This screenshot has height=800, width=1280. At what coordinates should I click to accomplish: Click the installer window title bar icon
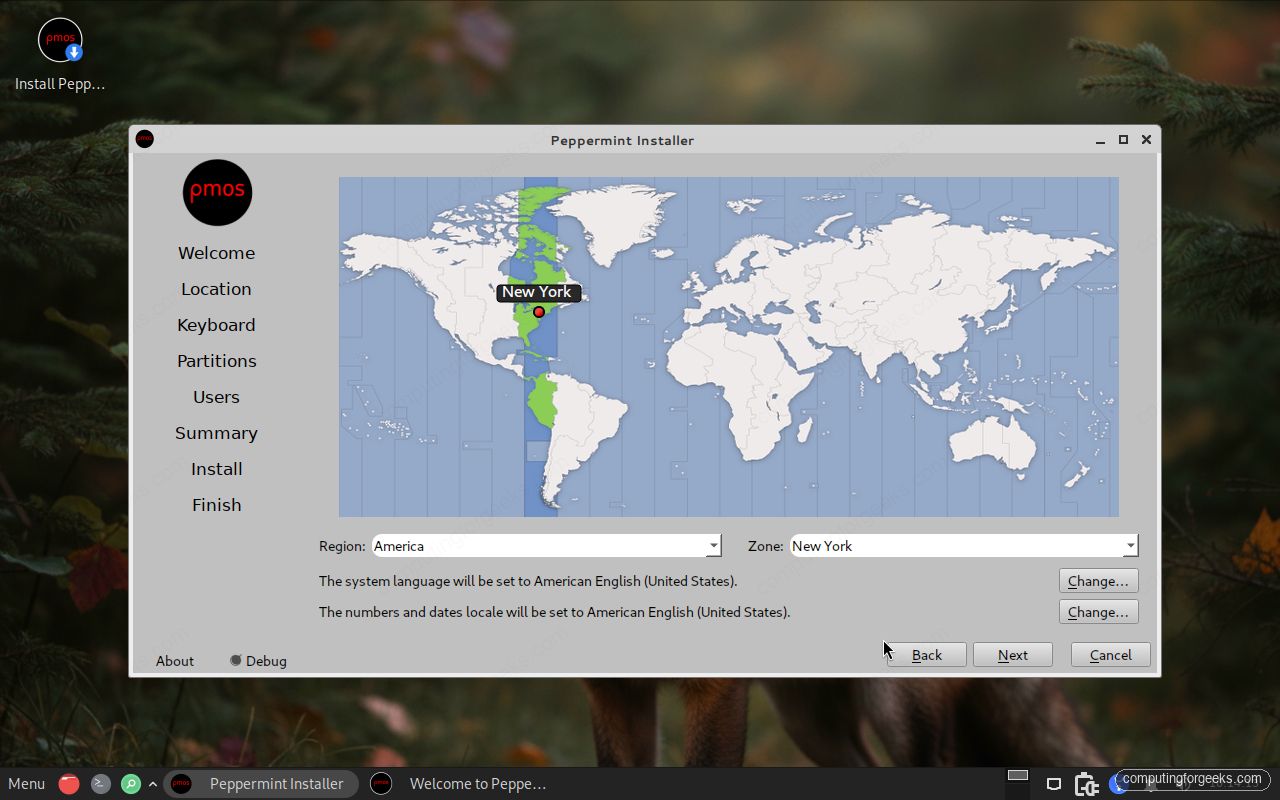(145, 139)
